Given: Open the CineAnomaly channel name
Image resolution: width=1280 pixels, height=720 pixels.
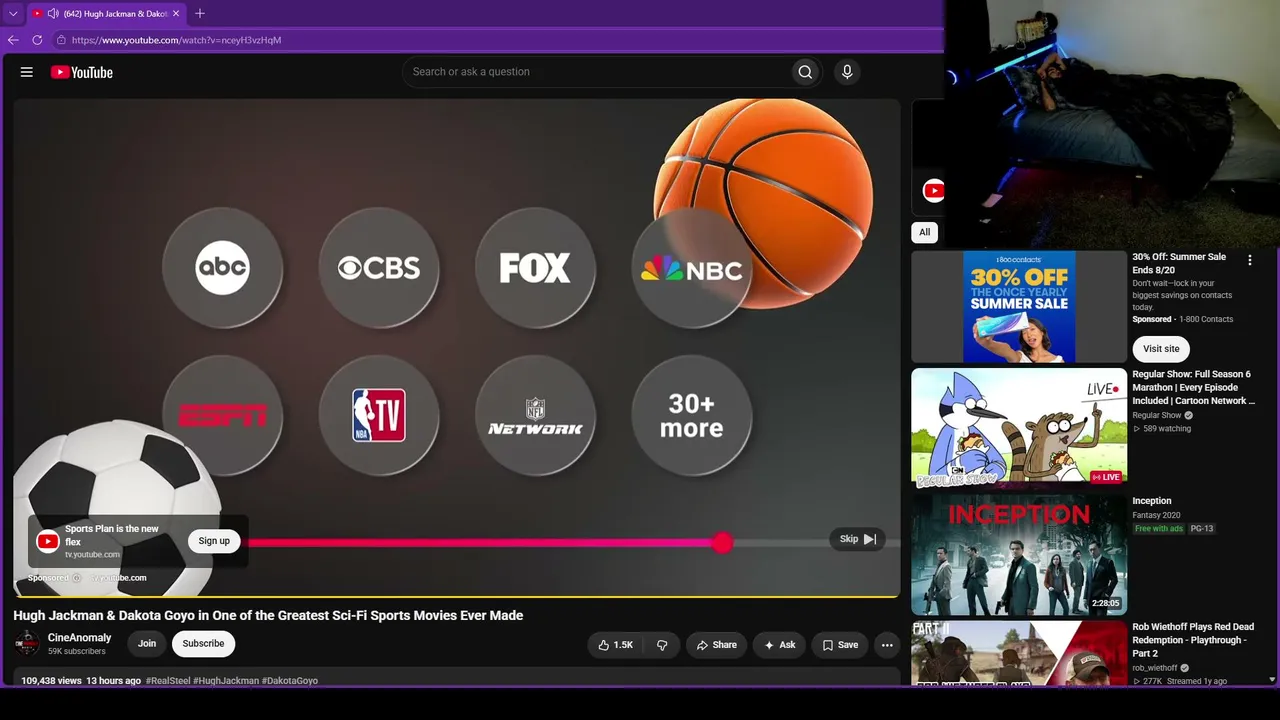Looking at the screenshot, I should point(80,638).
